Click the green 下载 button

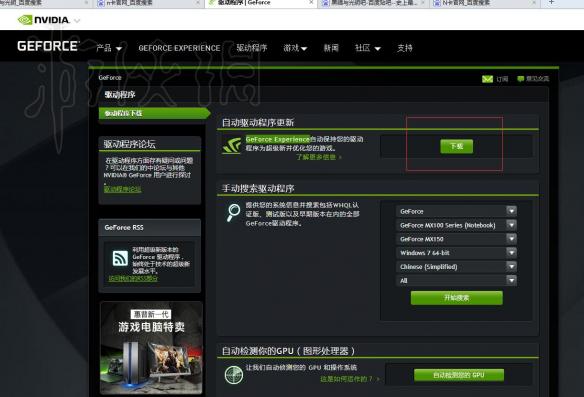pyautogui.click(x=457, y=146)
